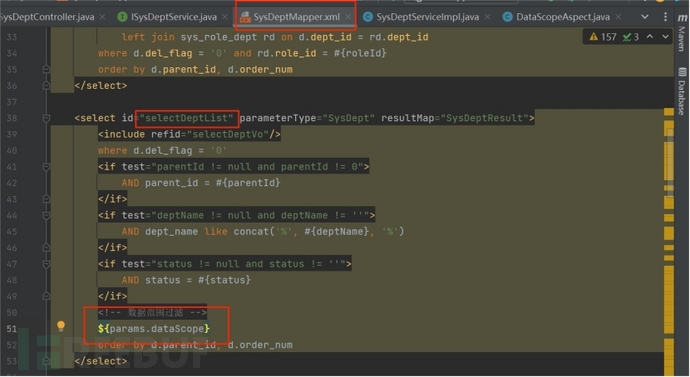
Task: Collapse the deptName if block on line 44
Action: (x=46, y=215)
